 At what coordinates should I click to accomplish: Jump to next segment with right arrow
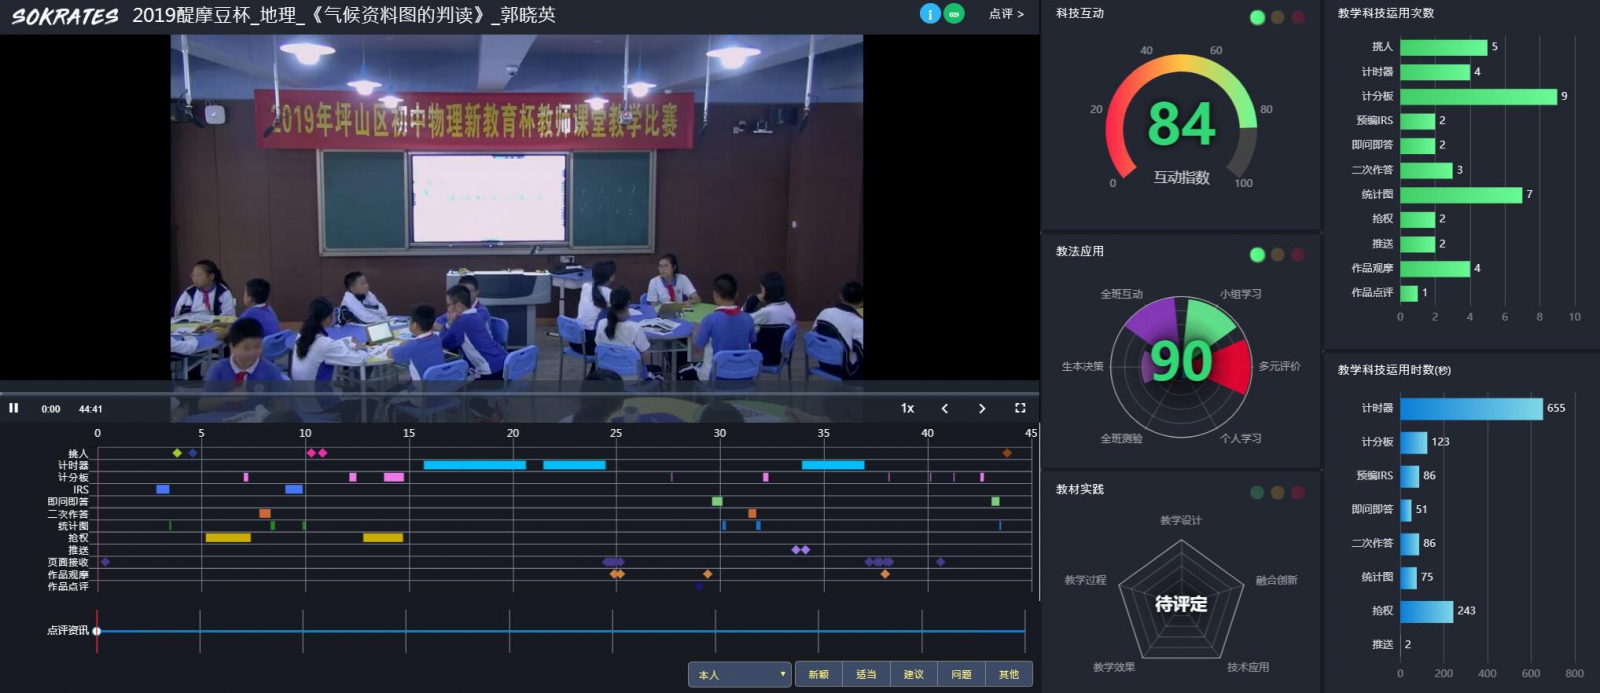click(982, 408)
